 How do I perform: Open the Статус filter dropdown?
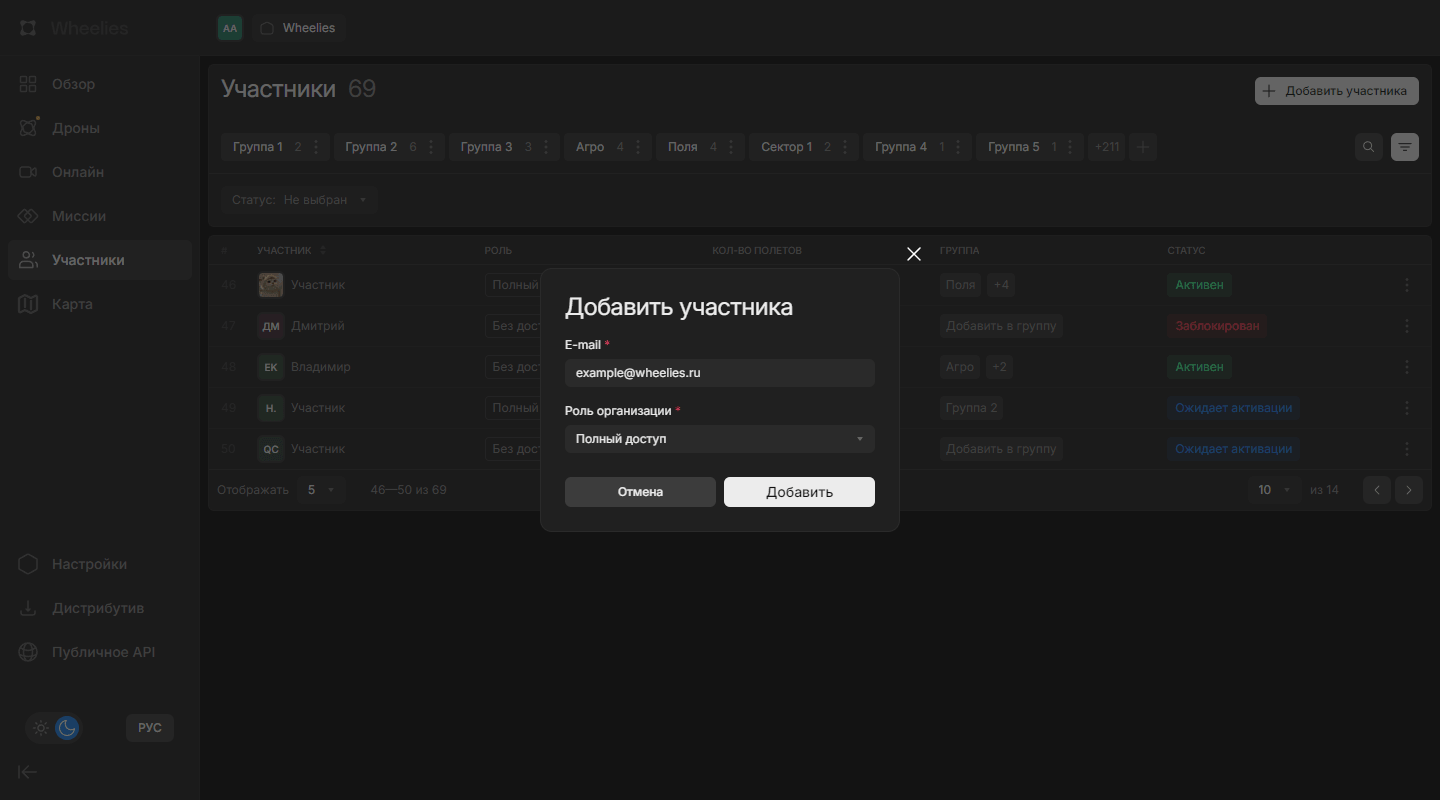click(x=299, y=200)
